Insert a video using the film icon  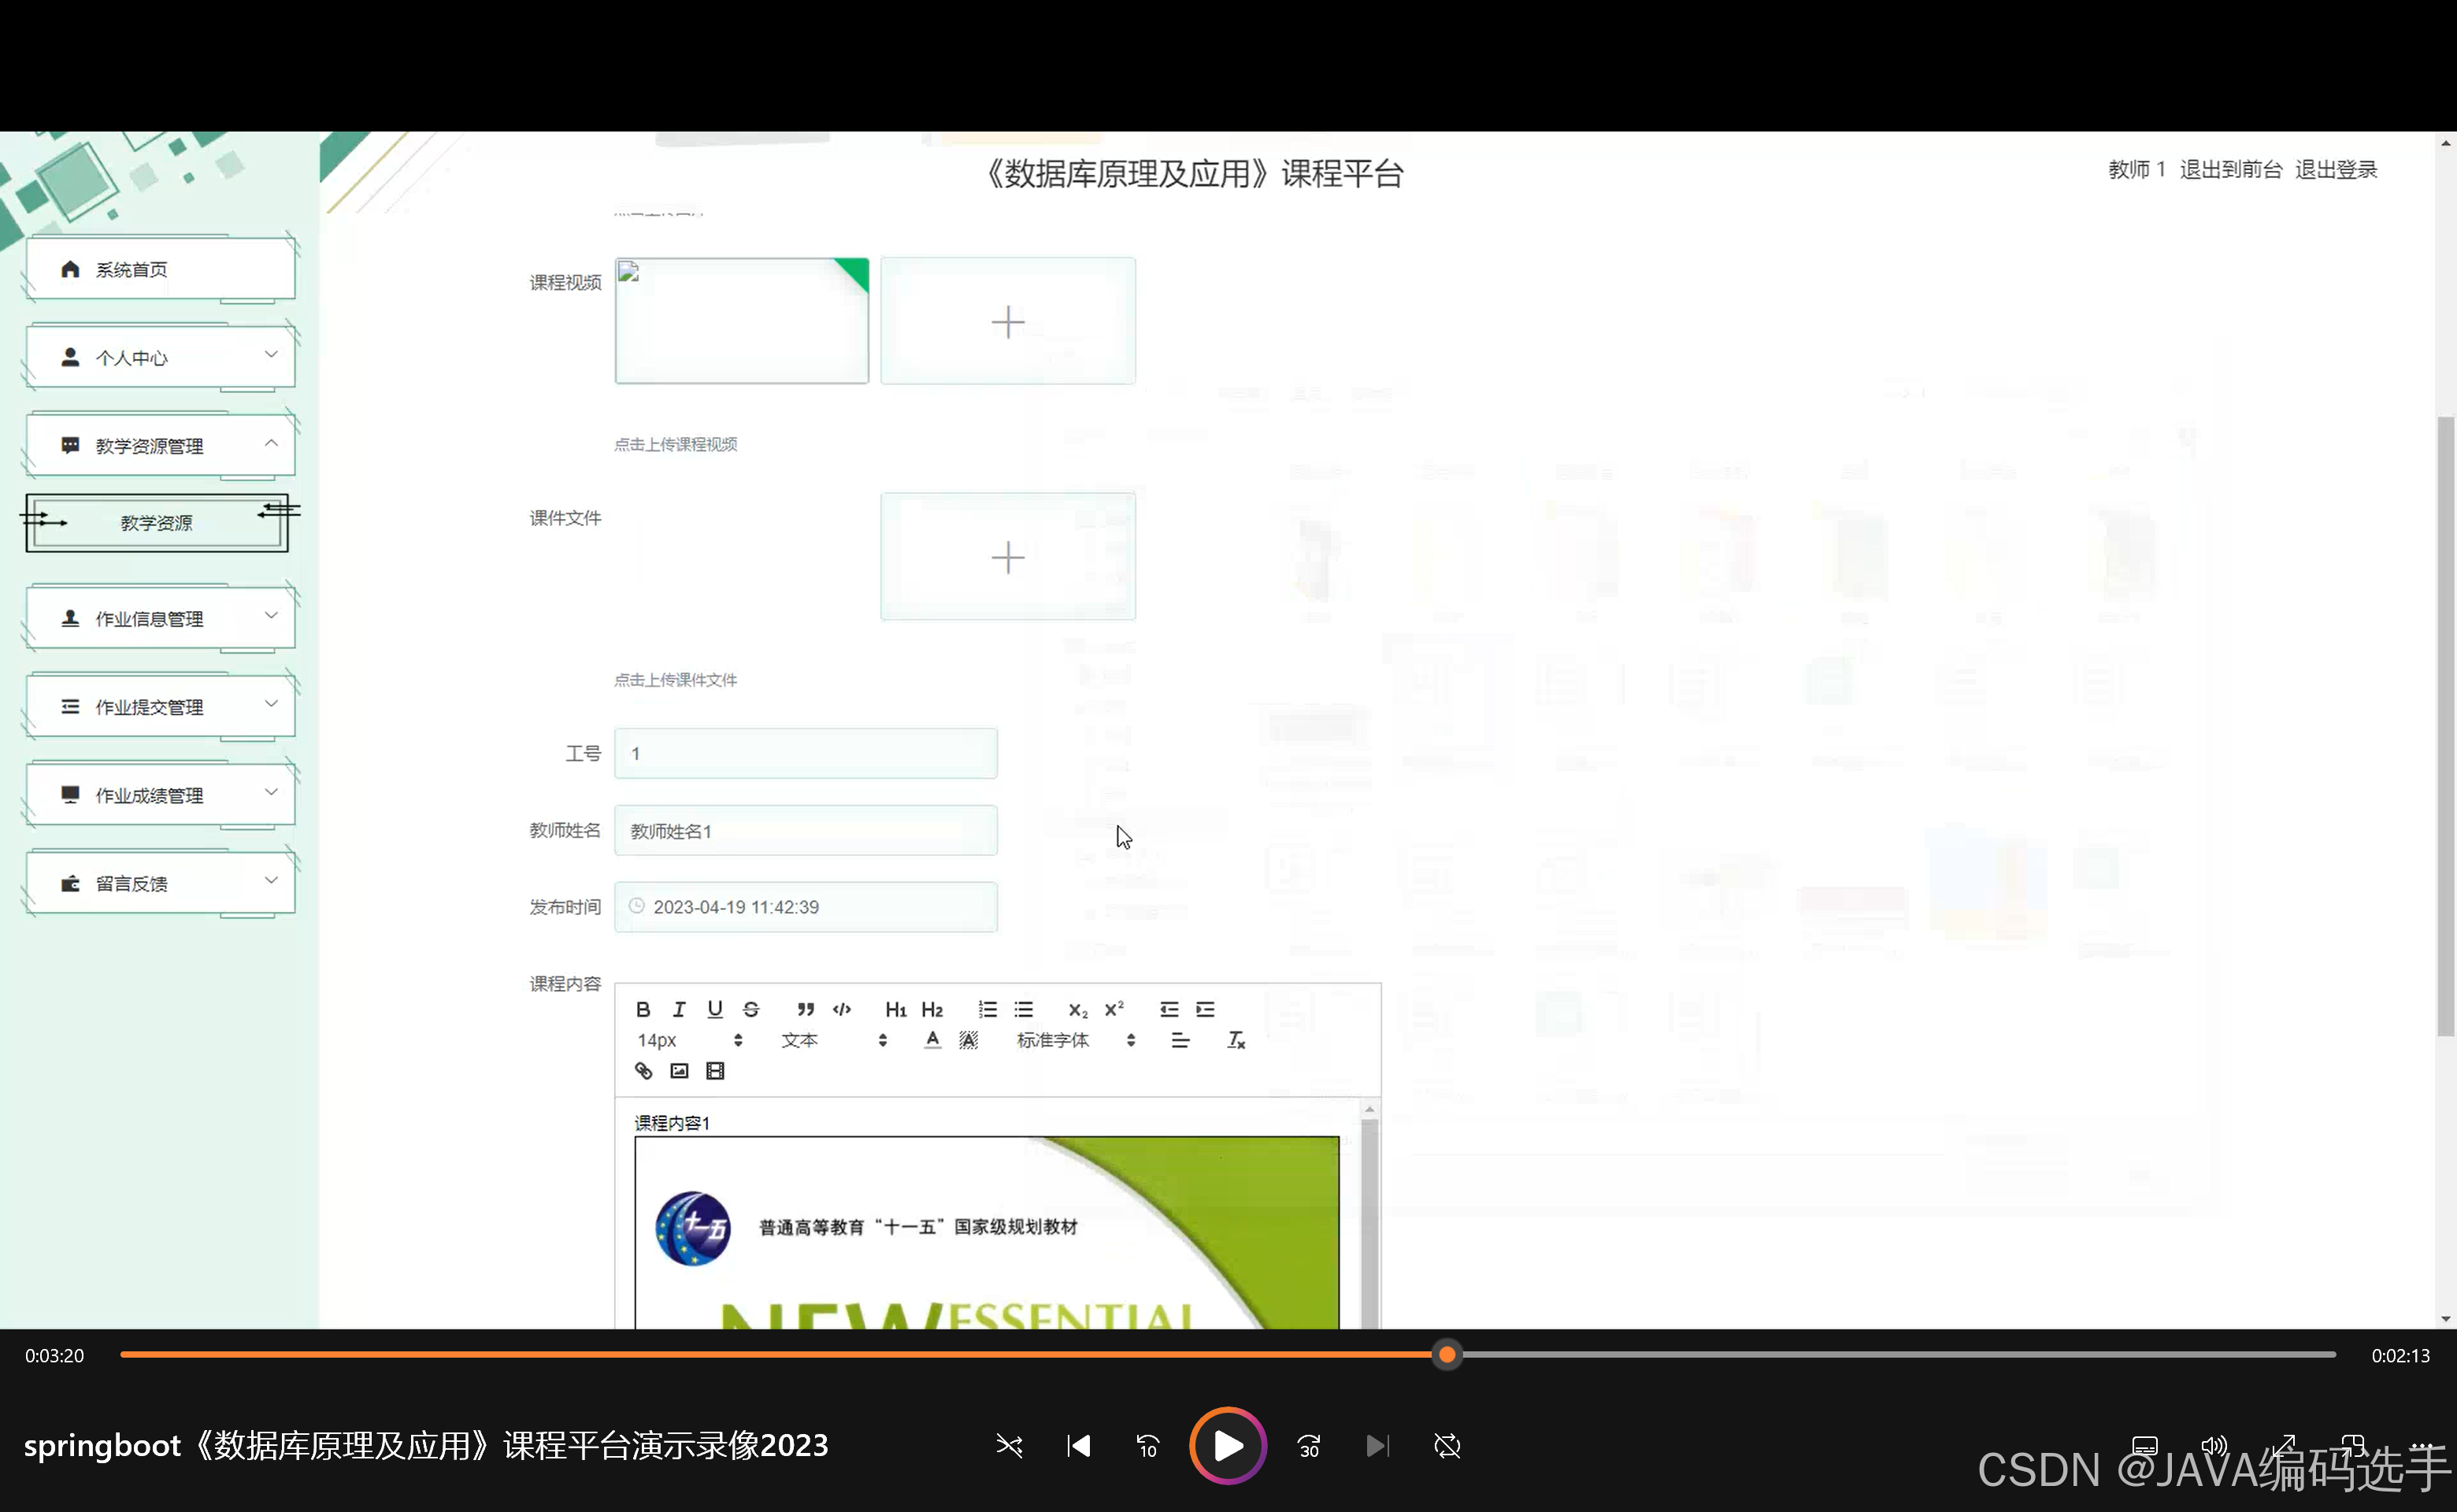coord(715,1071)
